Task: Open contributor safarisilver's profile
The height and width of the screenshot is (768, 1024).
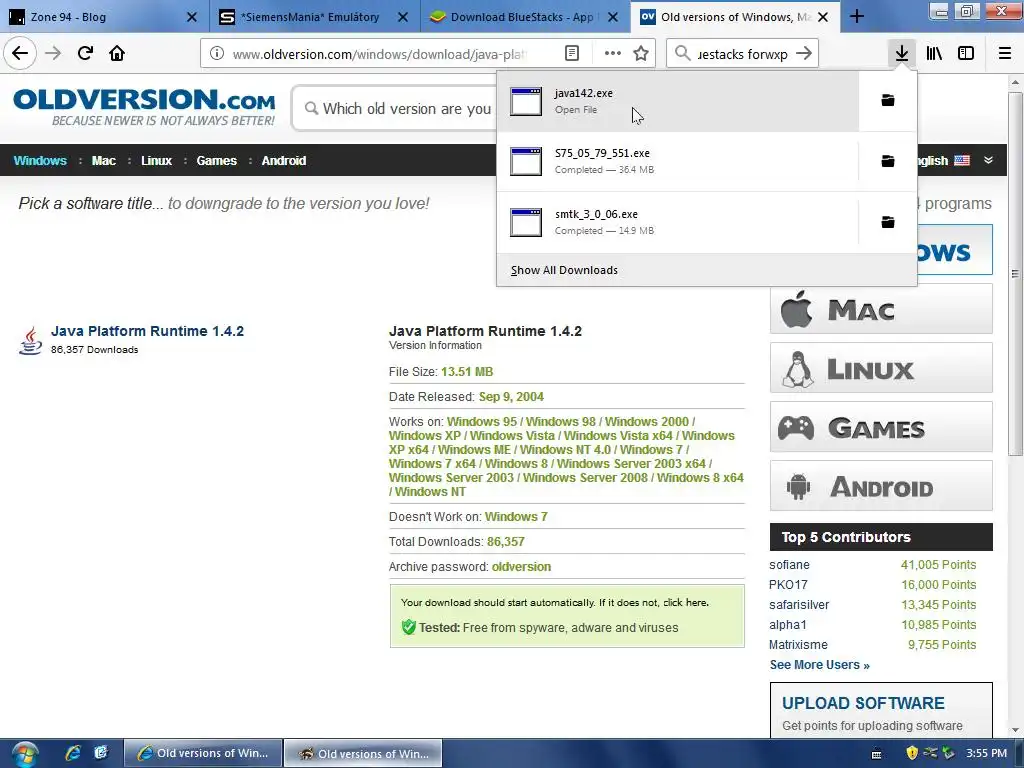Action: click(x=799, y=605)
